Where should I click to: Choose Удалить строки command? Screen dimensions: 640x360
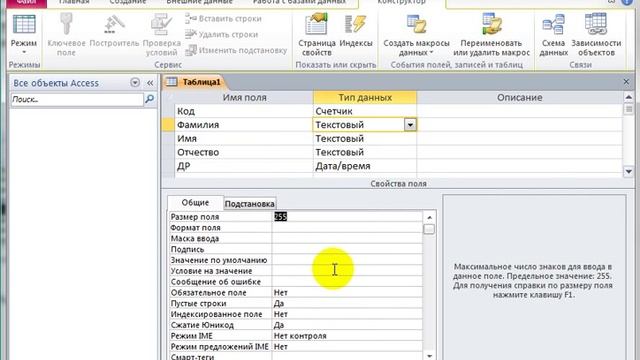pos(222,35)
